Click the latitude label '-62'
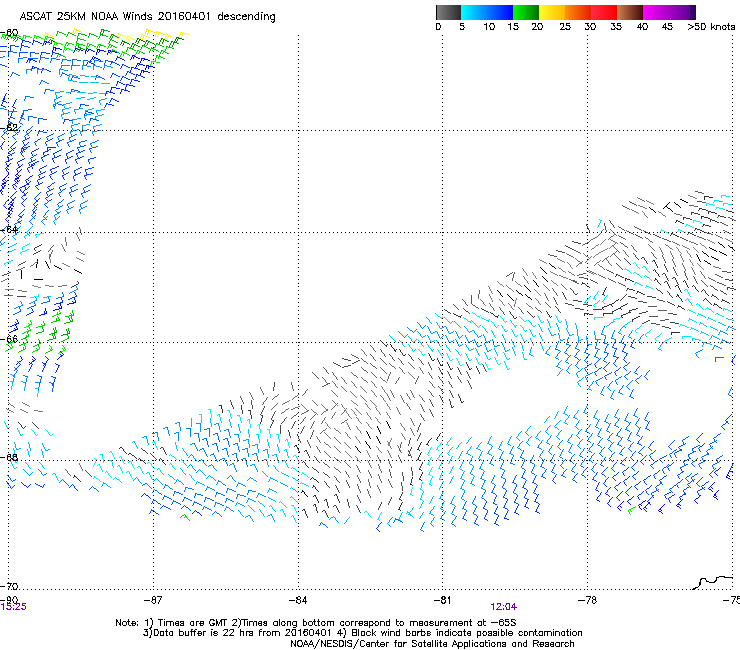Screen dimensions: 740x650 coord(9,127)
